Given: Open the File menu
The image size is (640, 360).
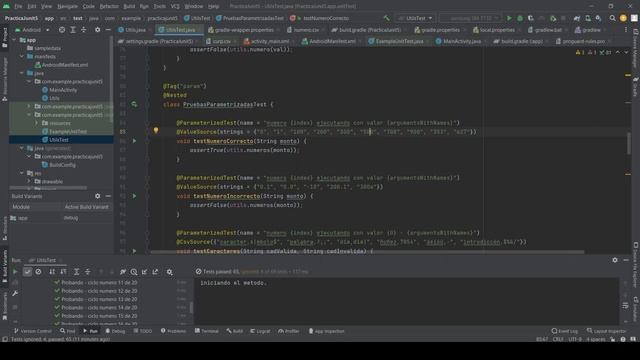Looking at the screenshot, I should coord(18,7).
